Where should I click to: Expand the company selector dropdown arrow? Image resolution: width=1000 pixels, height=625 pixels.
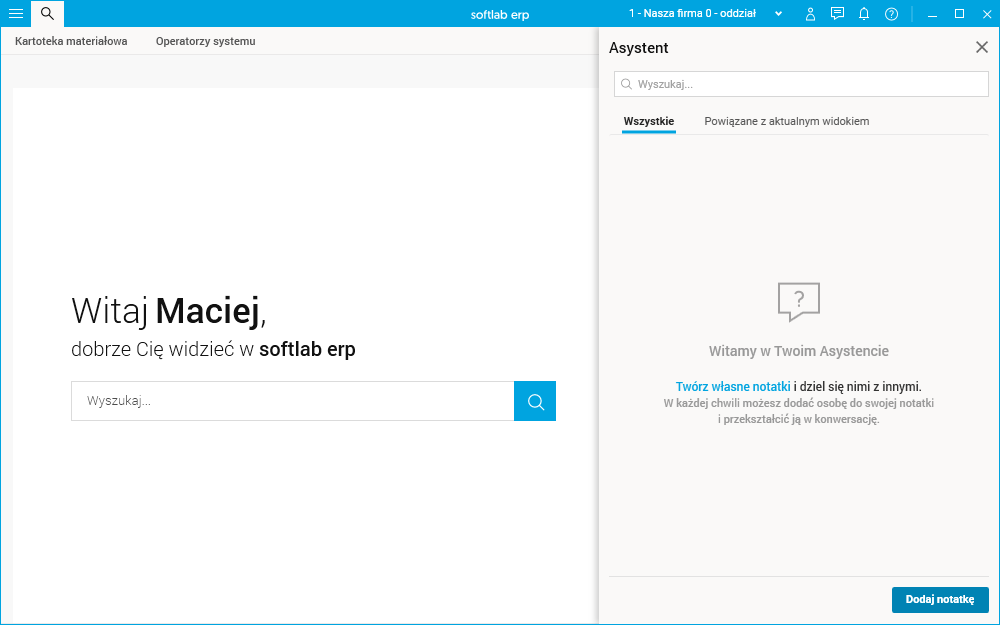pyautogui.click(x=778, y=14)
